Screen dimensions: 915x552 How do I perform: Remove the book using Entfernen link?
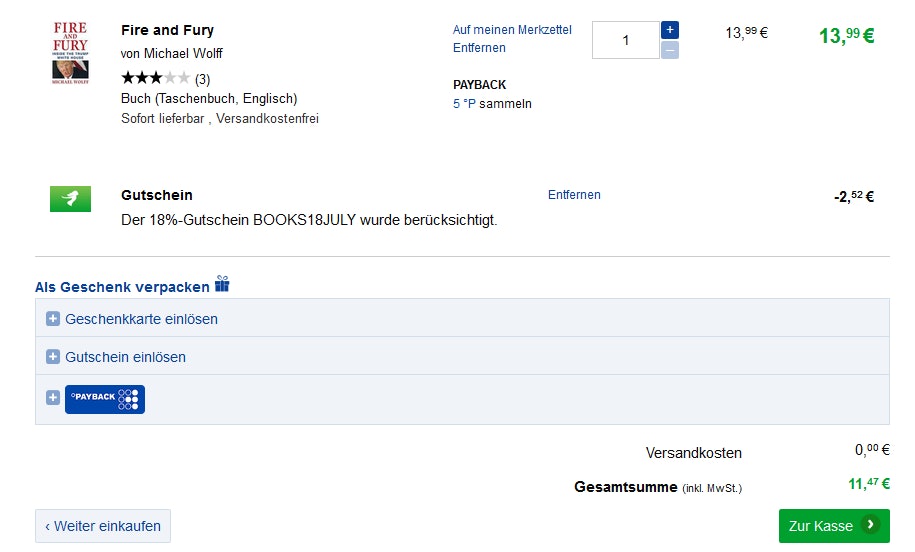point(479,48)
